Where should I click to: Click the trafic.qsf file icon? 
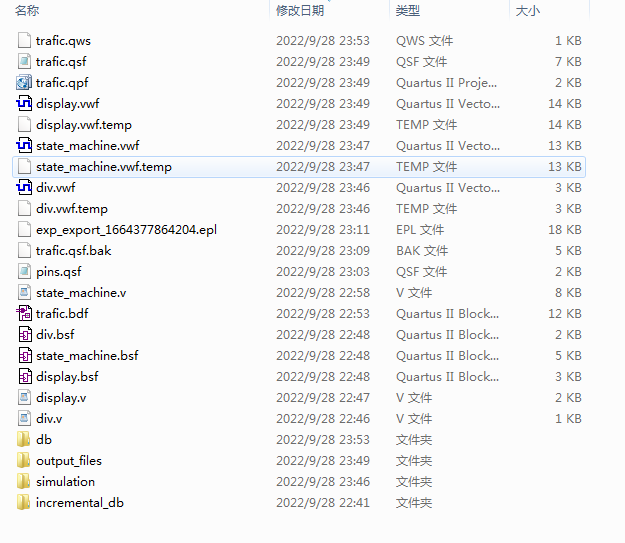click(24, 61)
